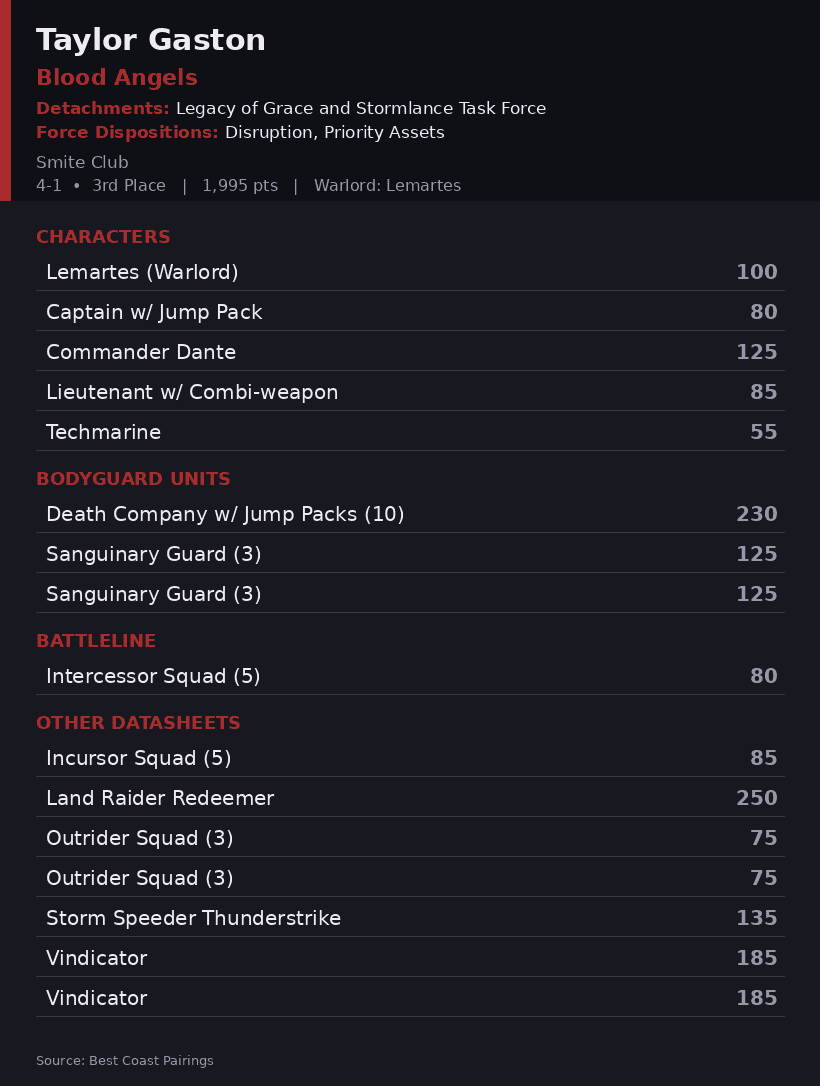The width and height of the screenshot is (820, 1086).
Task: Select the Blood Angels faction heading
Action: [x=117, y=78]
